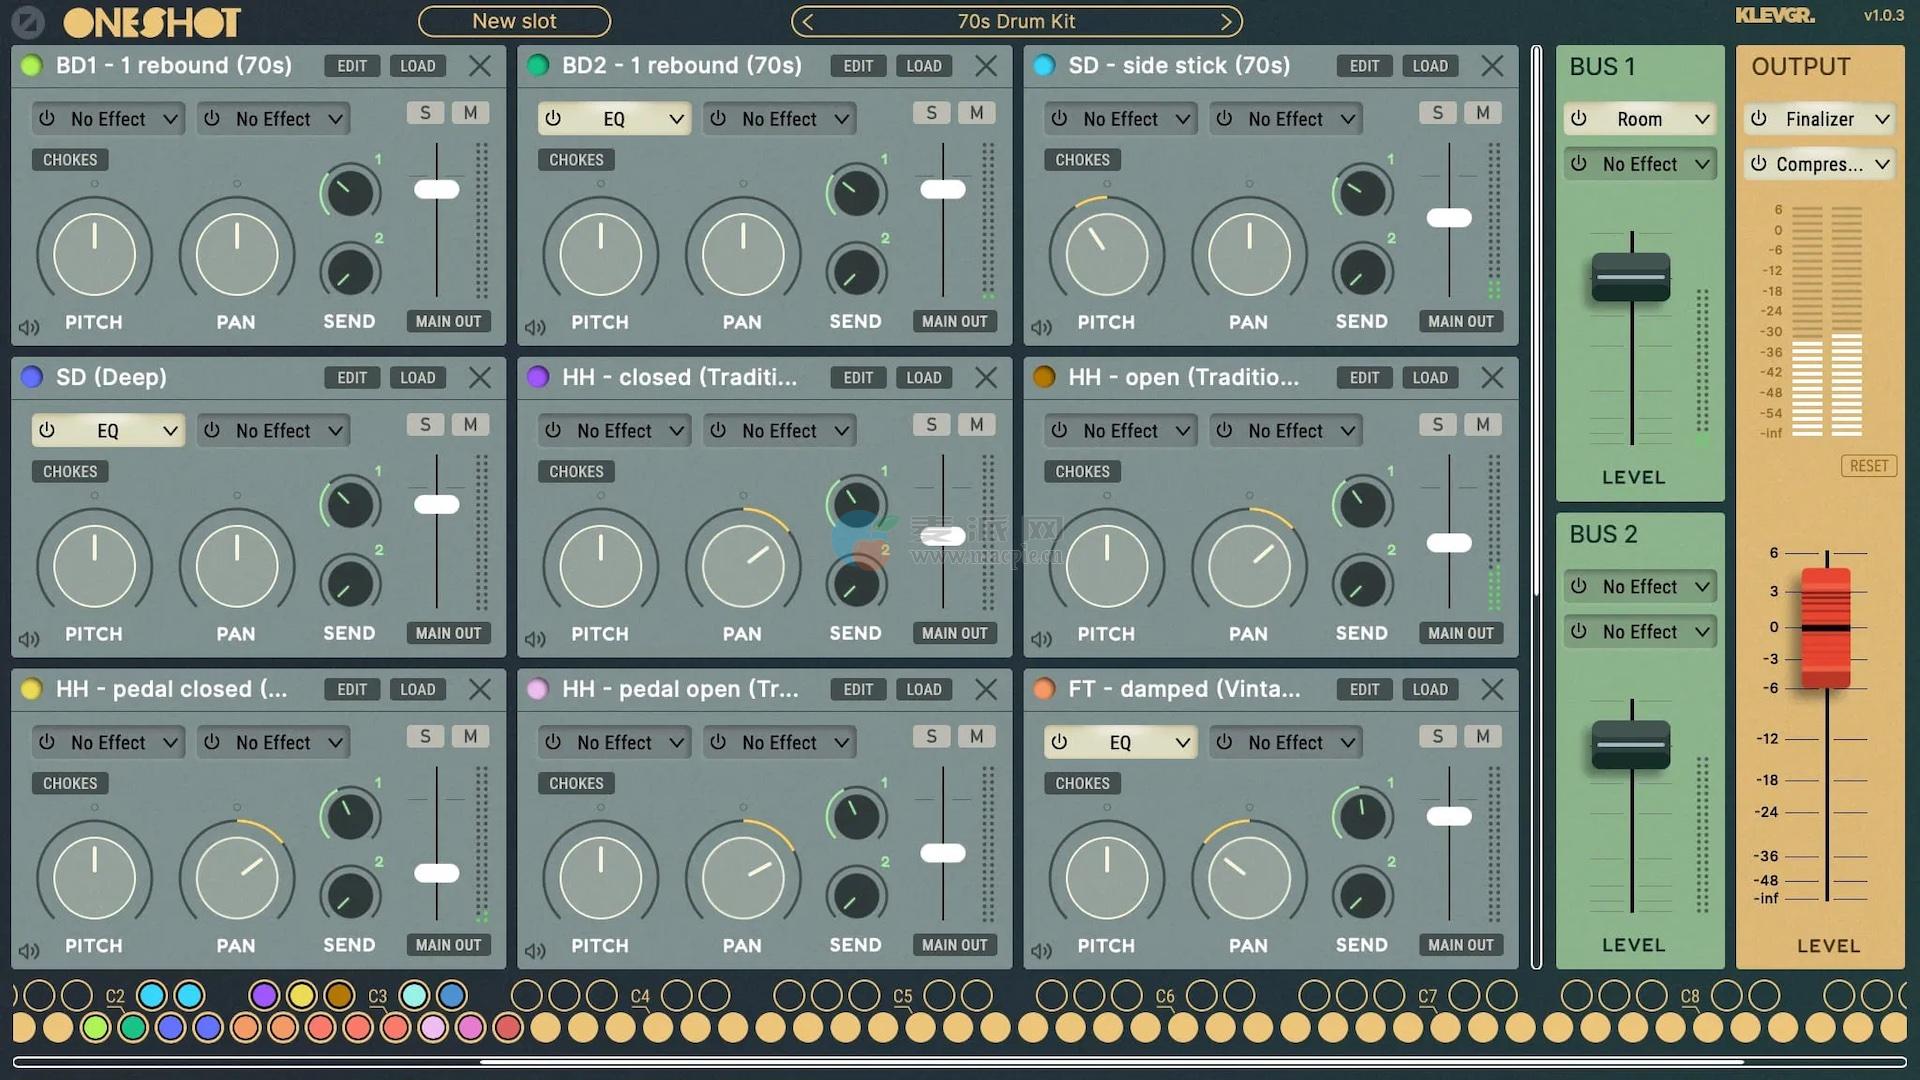Click speaker icon in FT damped slot
Image resolution: width=1920 pixels, height=1080 pixels.
(1041, 951)
